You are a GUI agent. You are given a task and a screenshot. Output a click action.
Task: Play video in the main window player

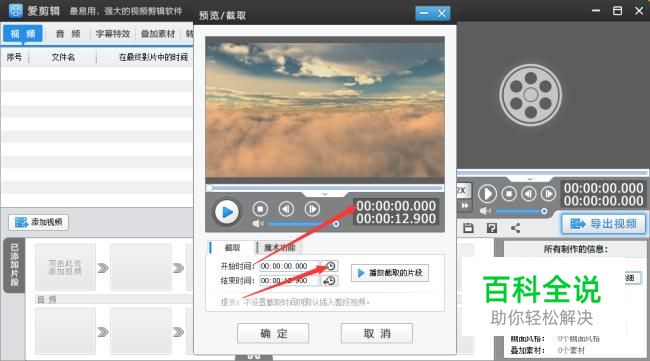tap(488, 194)
